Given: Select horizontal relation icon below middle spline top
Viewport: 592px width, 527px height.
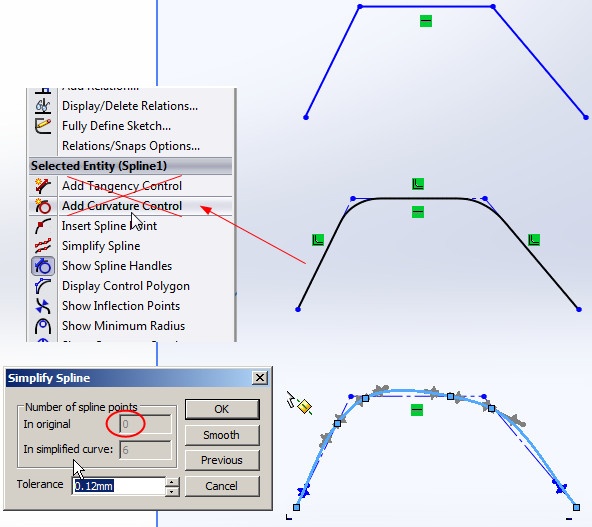Looking at the screenshot, I should point(418,212).
